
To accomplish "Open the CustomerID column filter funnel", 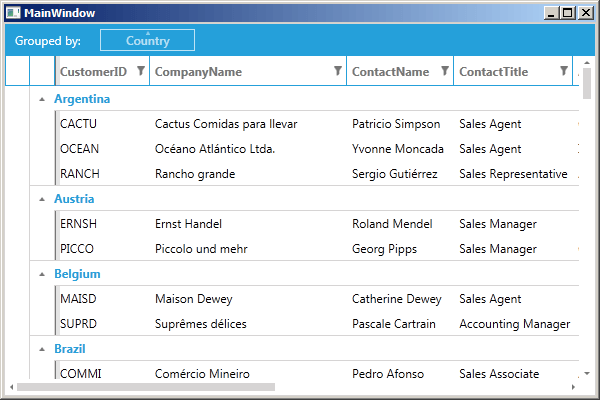I will tap(141, 71).
